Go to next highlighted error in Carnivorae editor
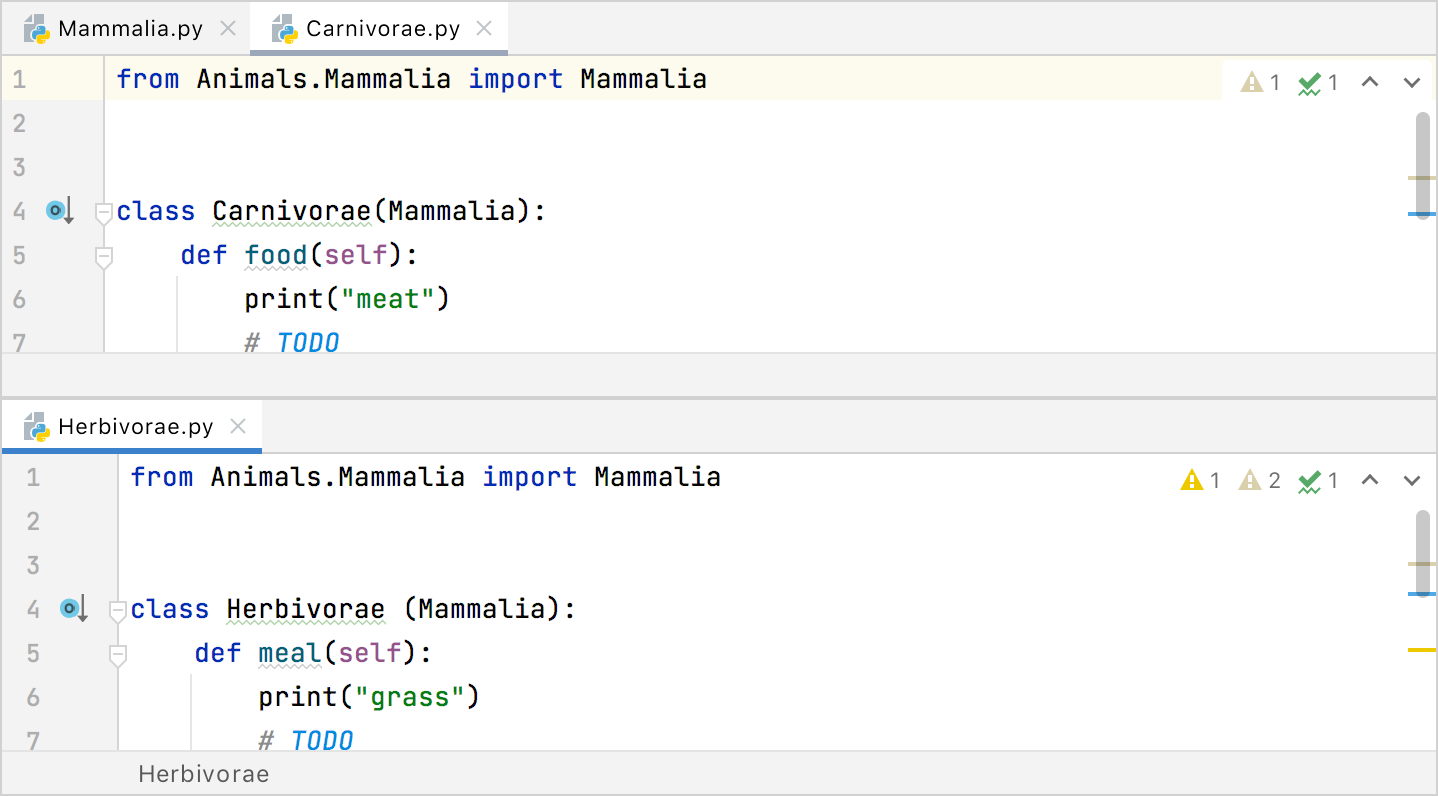1438x796 pixels. [x=1412, y=82]
